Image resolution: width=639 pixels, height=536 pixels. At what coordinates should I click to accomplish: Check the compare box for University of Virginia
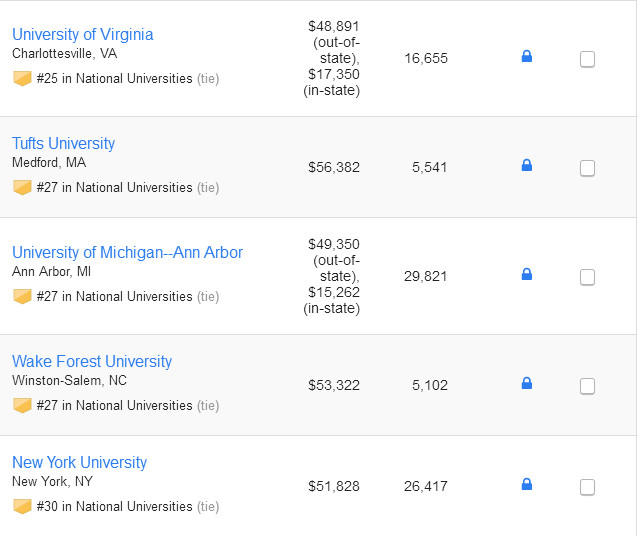click(587, 59)
